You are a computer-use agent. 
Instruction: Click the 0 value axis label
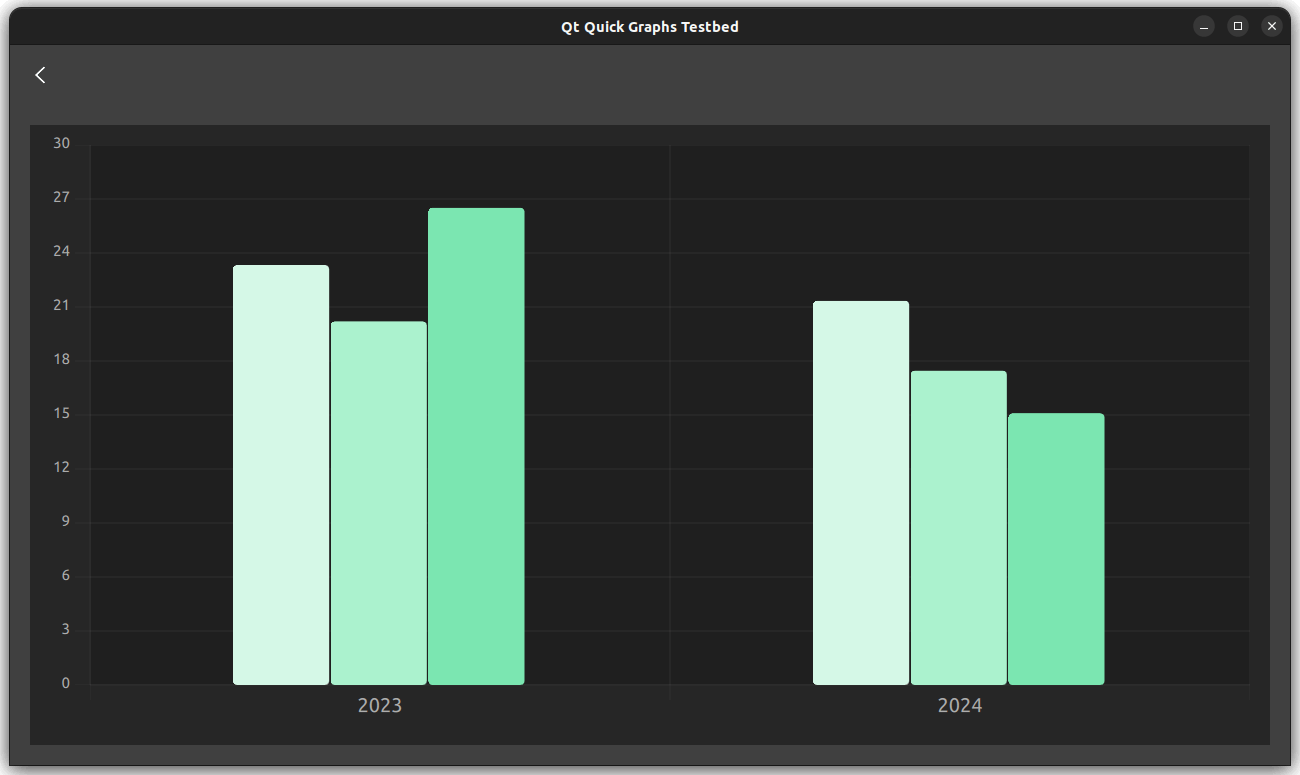[66, 684]
